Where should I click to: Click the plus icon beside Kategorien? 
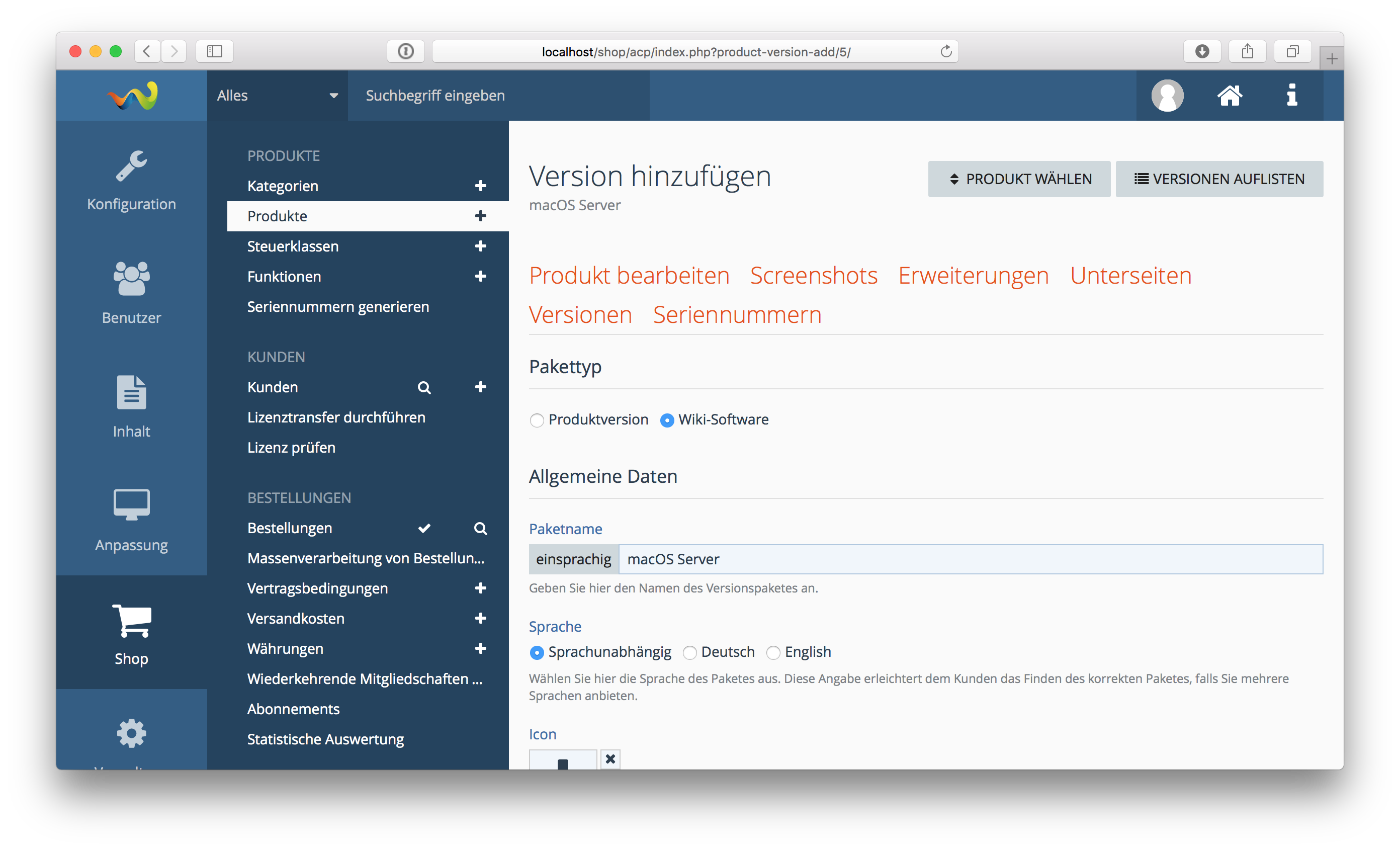480,186
